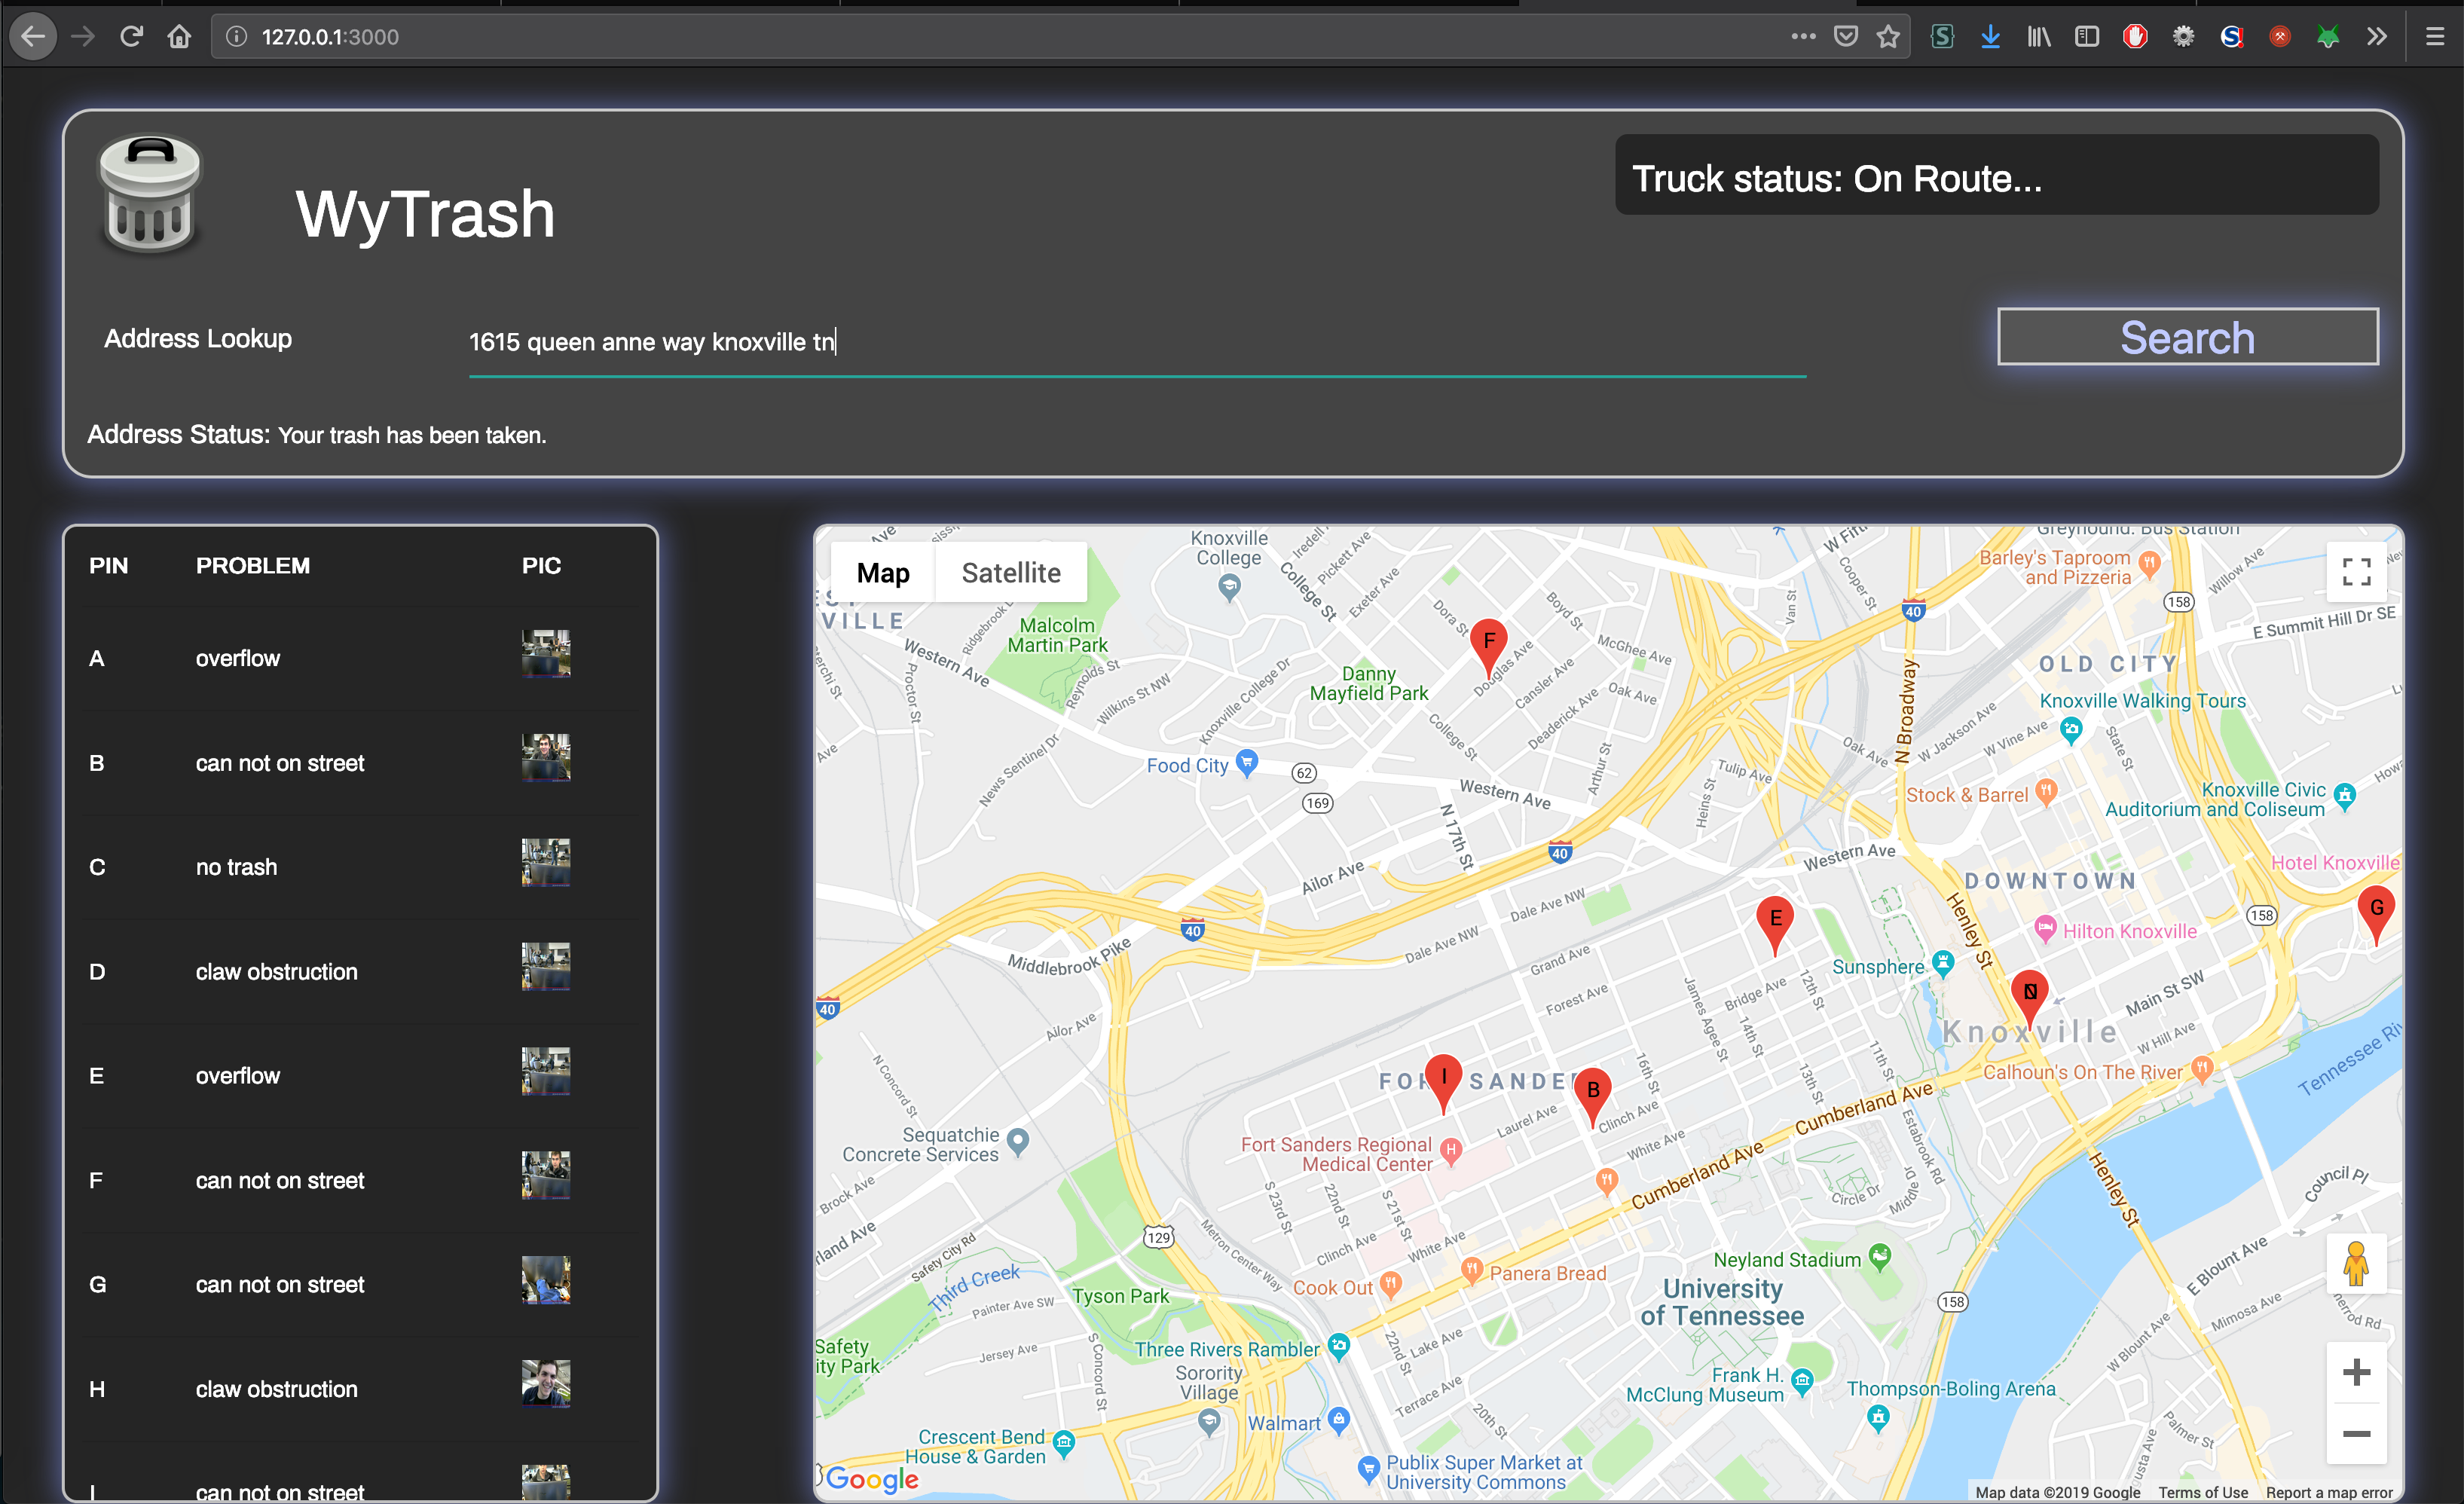Open page actions three-dots menu
2464x1504 pixels.
pyautogui.click(x=1803, y=37)
